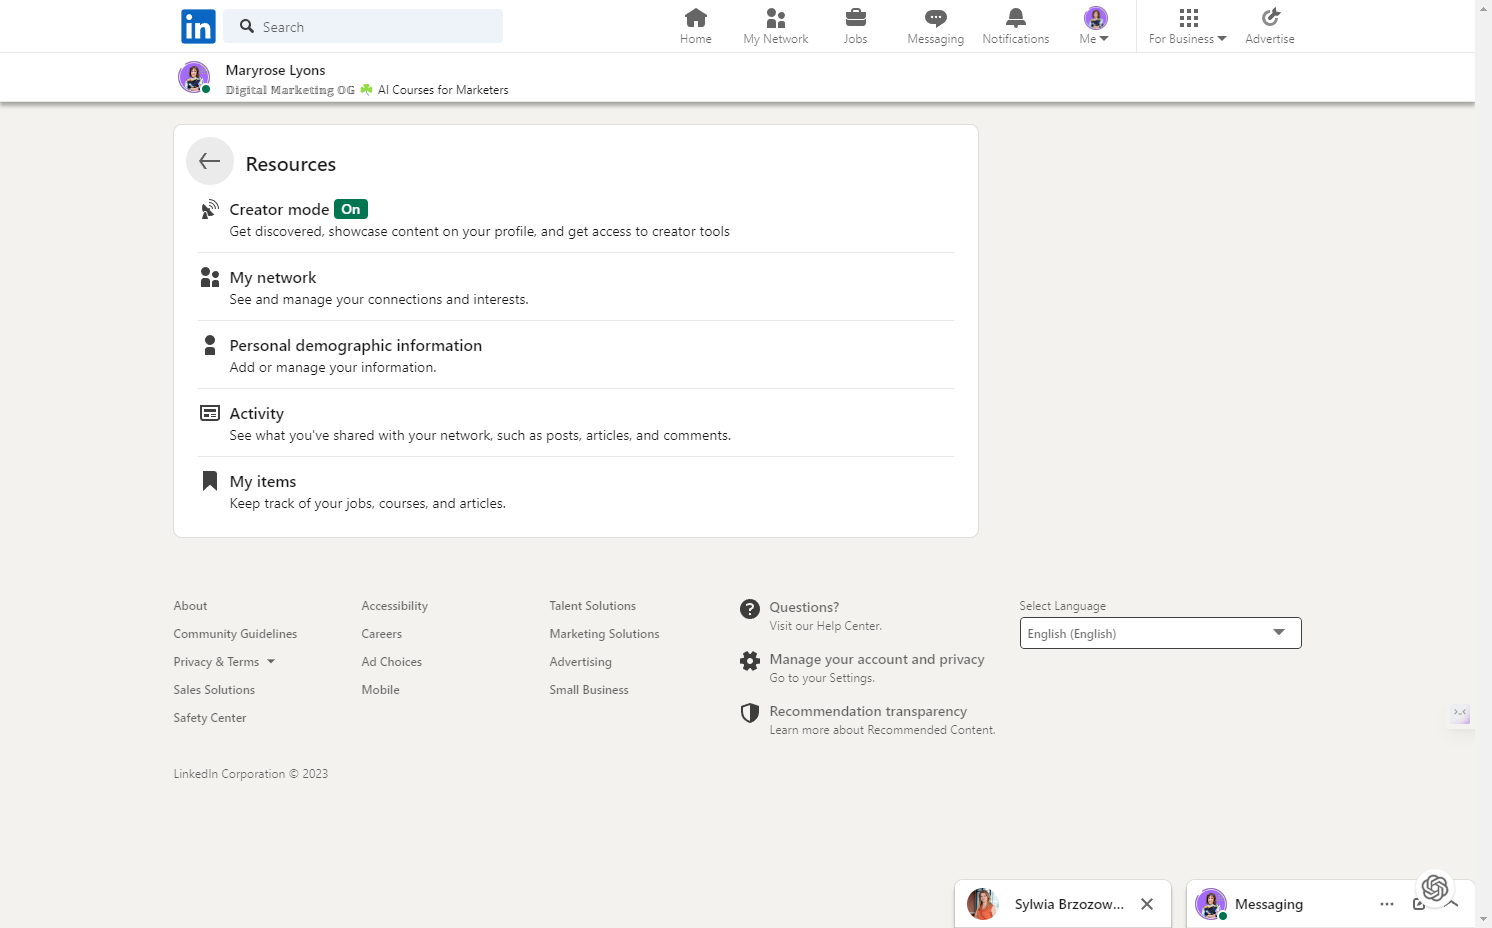Open the Safety Center link

point(210,718)
